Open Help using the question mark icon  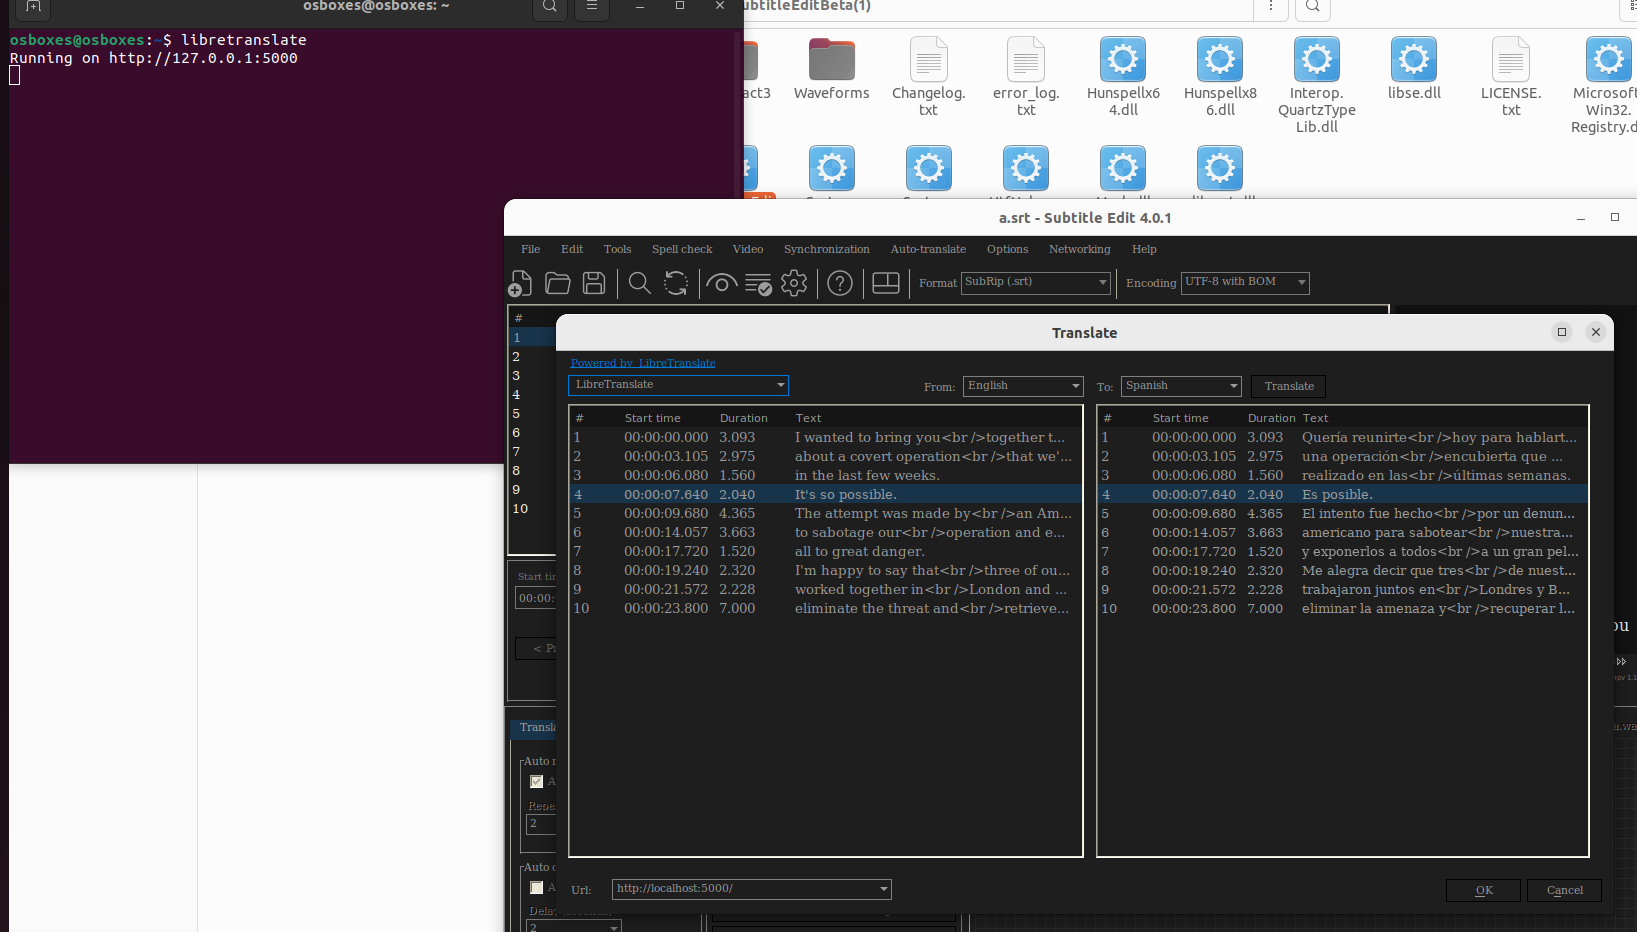point(840,283)
